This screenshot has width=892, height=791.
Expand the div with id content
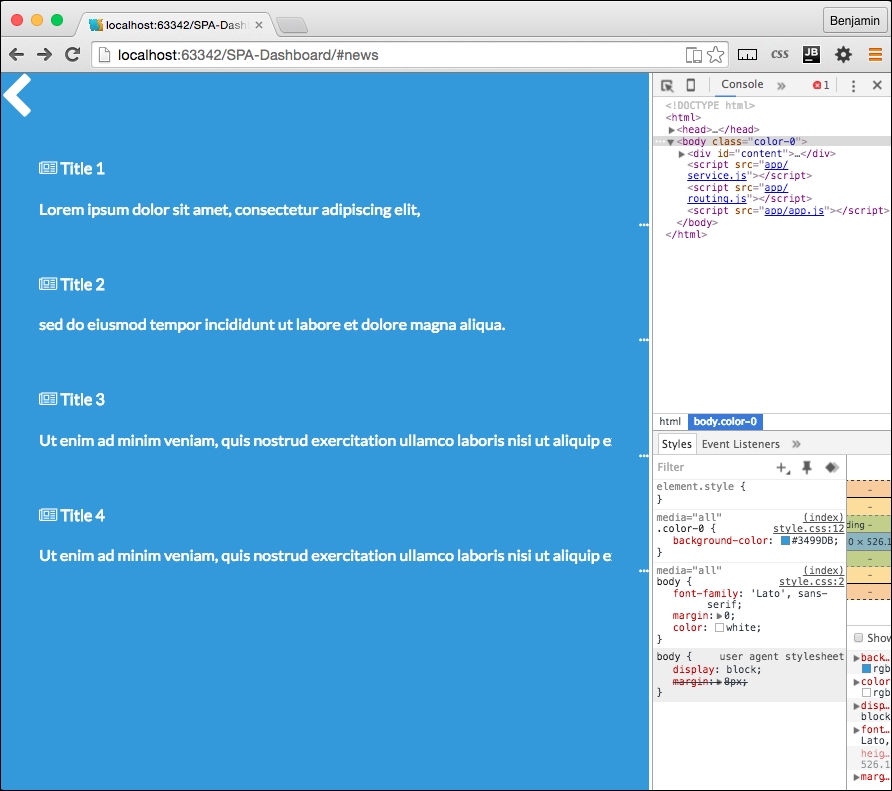pyautogui.click(x=680, y=153)
